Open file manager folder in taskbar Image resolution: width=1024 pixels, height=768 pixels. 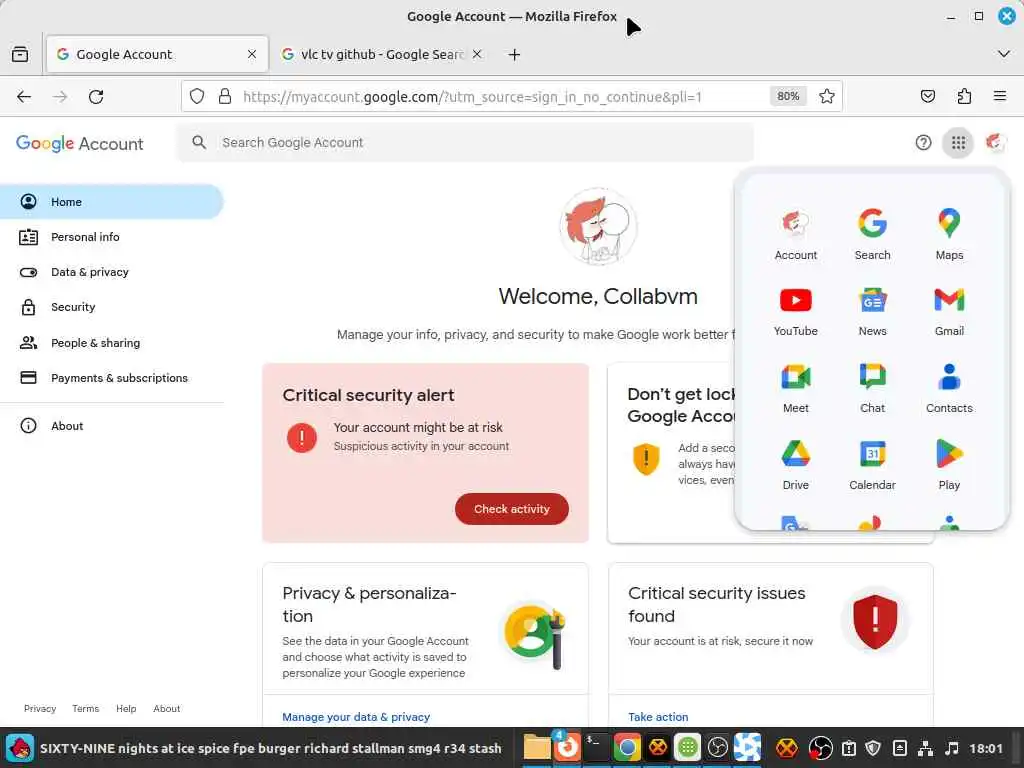click(x=537, y=747)
